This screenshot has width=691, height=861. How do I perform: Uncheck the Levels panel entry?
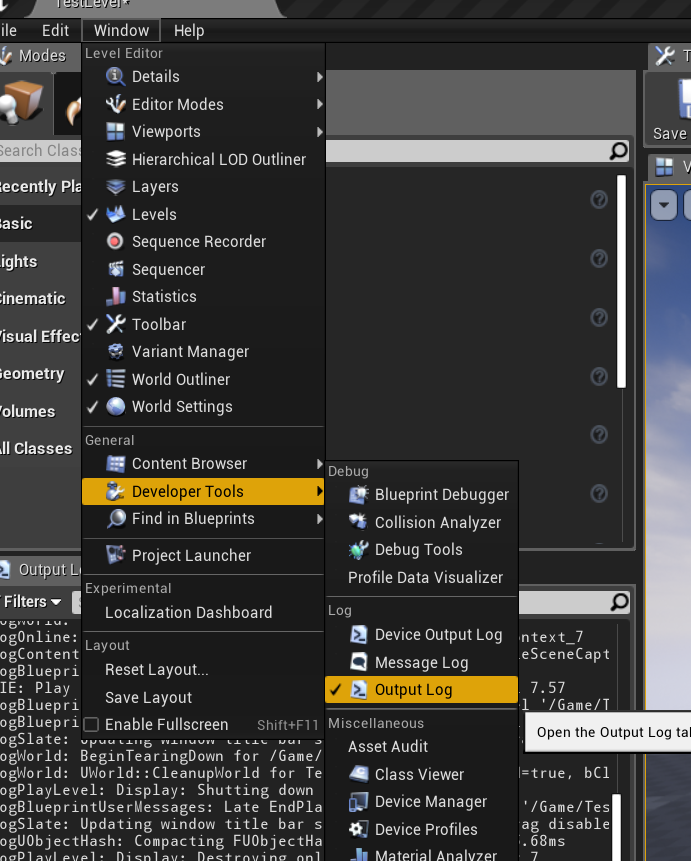(x=93, y=214)
